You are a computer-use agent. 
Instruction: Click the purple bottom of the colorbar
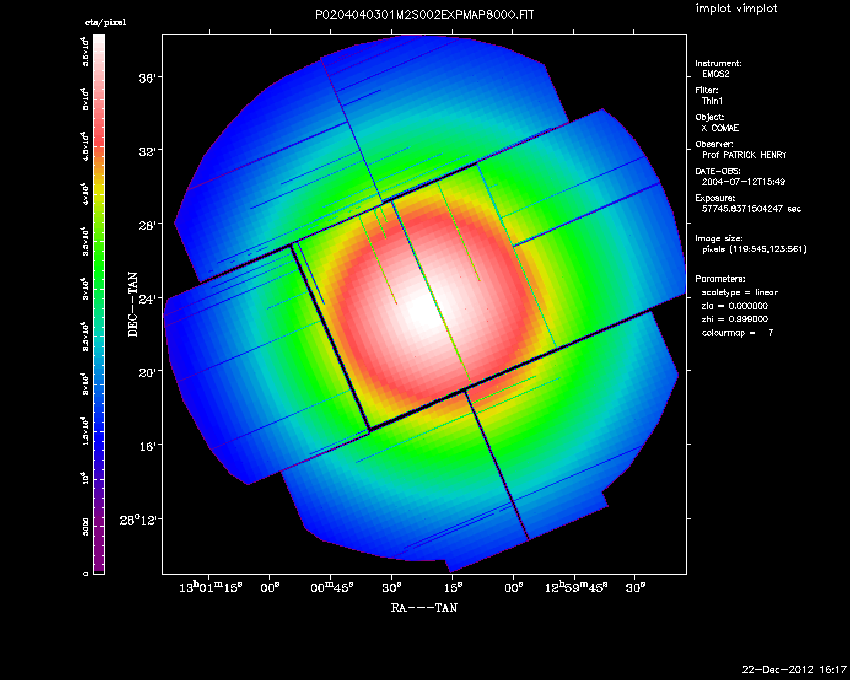point(99,560)
